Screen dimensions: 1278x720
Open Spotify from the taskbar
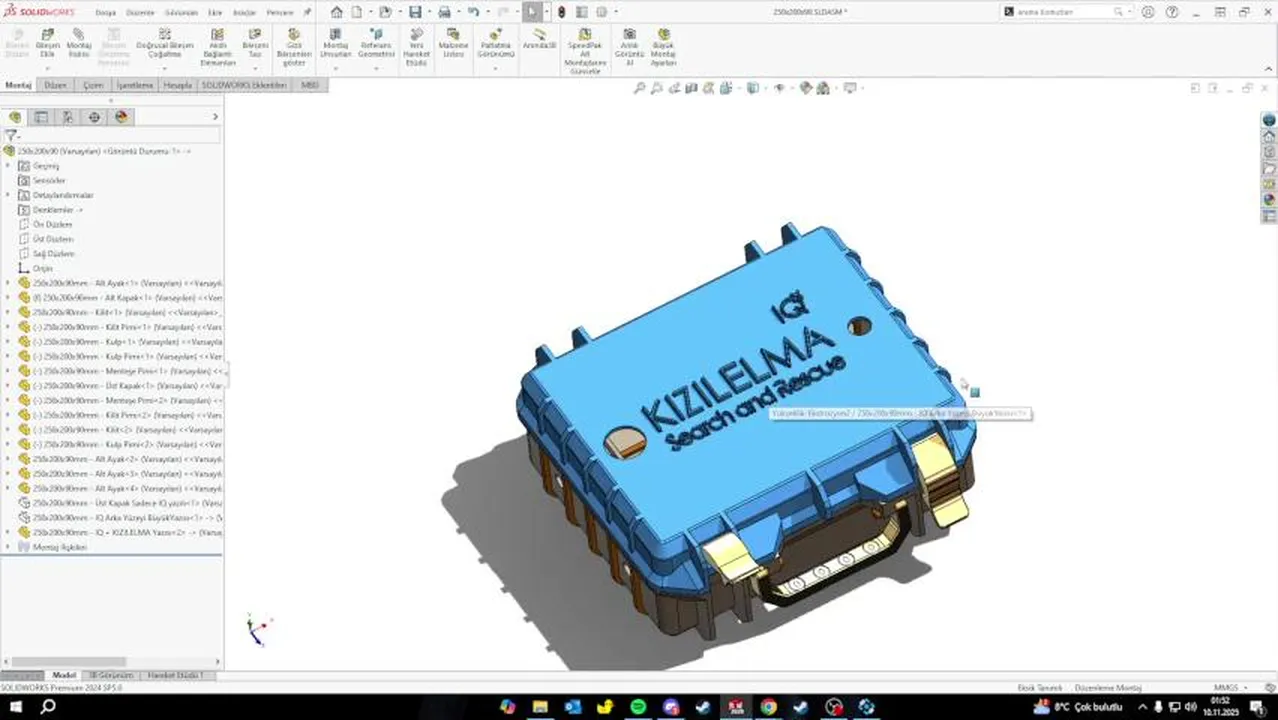click(638, 707)
